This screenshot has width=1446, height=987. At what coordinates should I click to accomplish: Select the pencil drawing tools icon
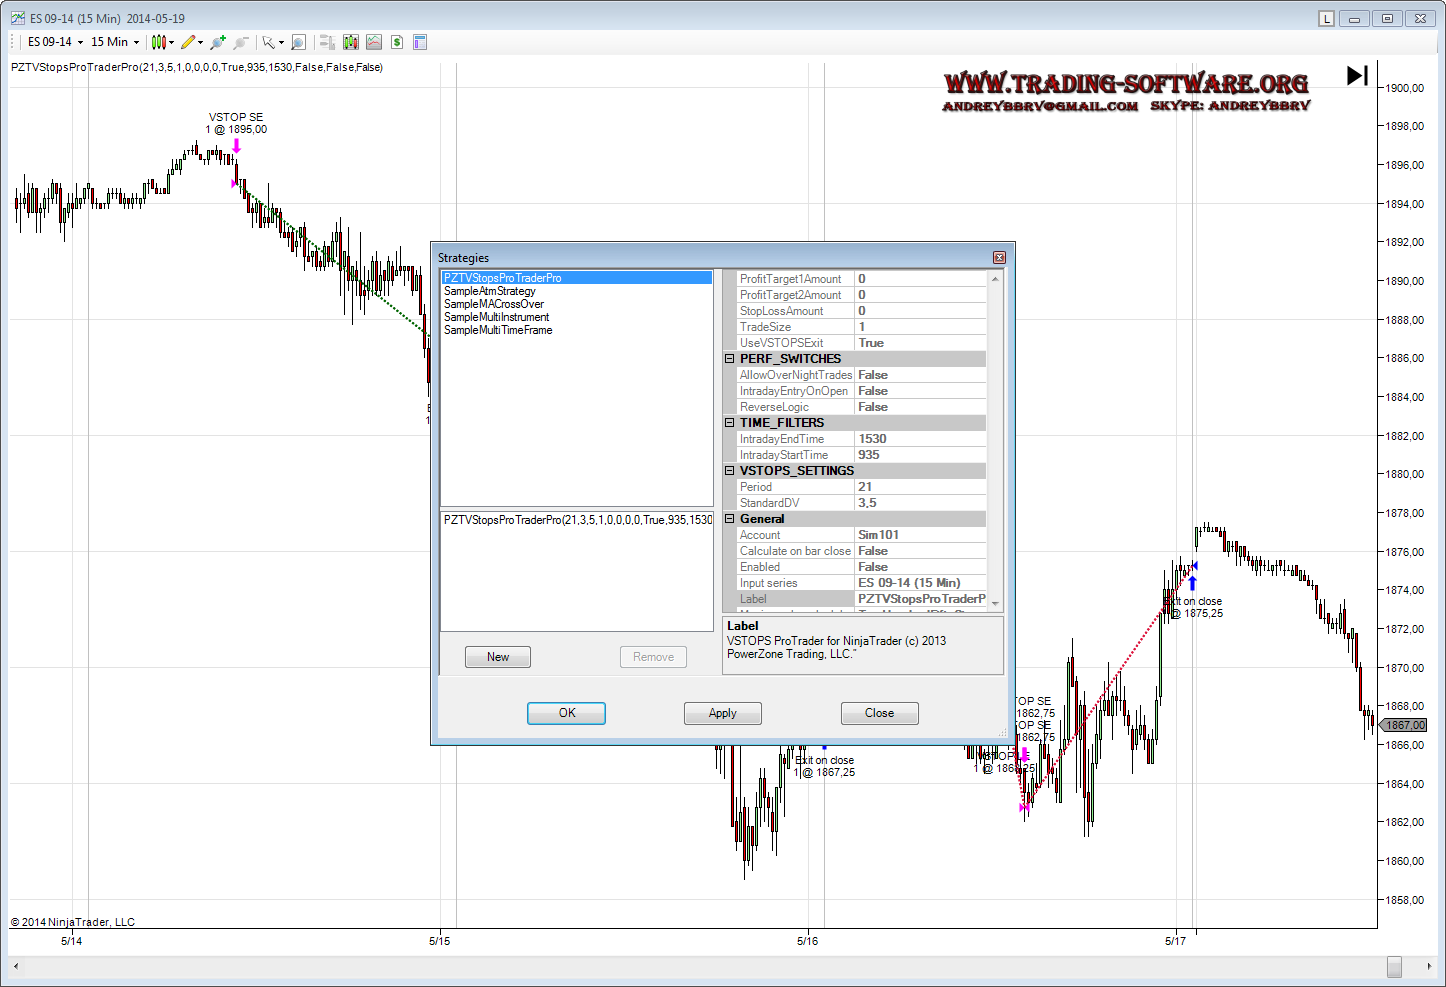(x=188, y=42)
